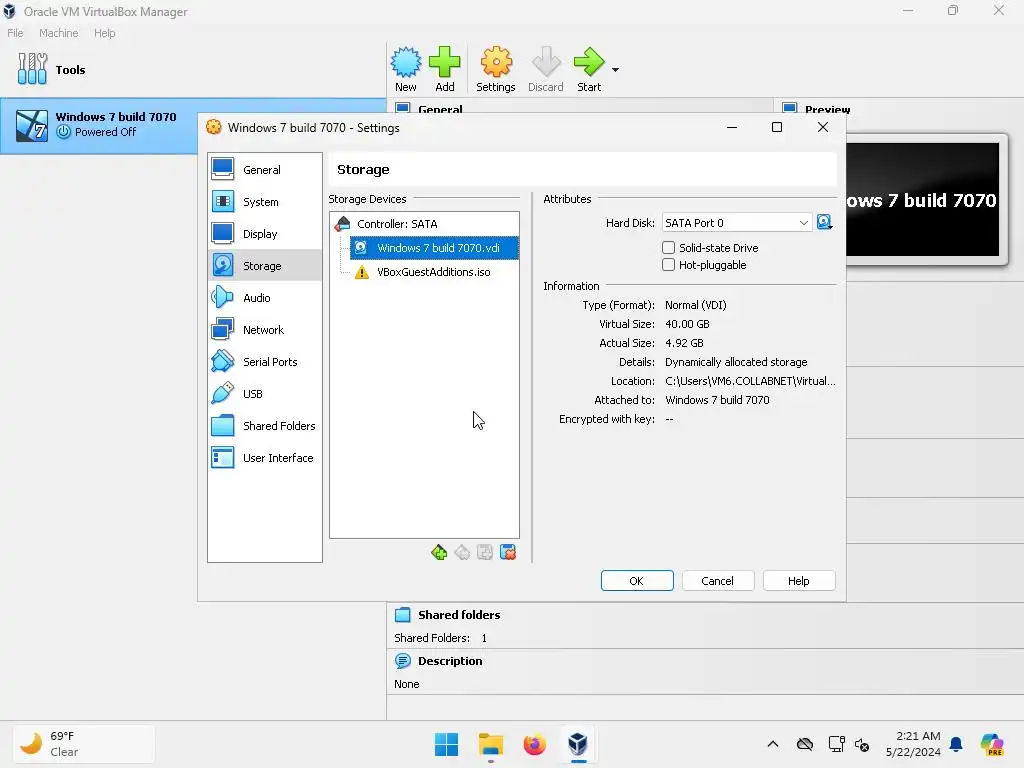
Task: Open the Display settings category
Action: point(264,234)
